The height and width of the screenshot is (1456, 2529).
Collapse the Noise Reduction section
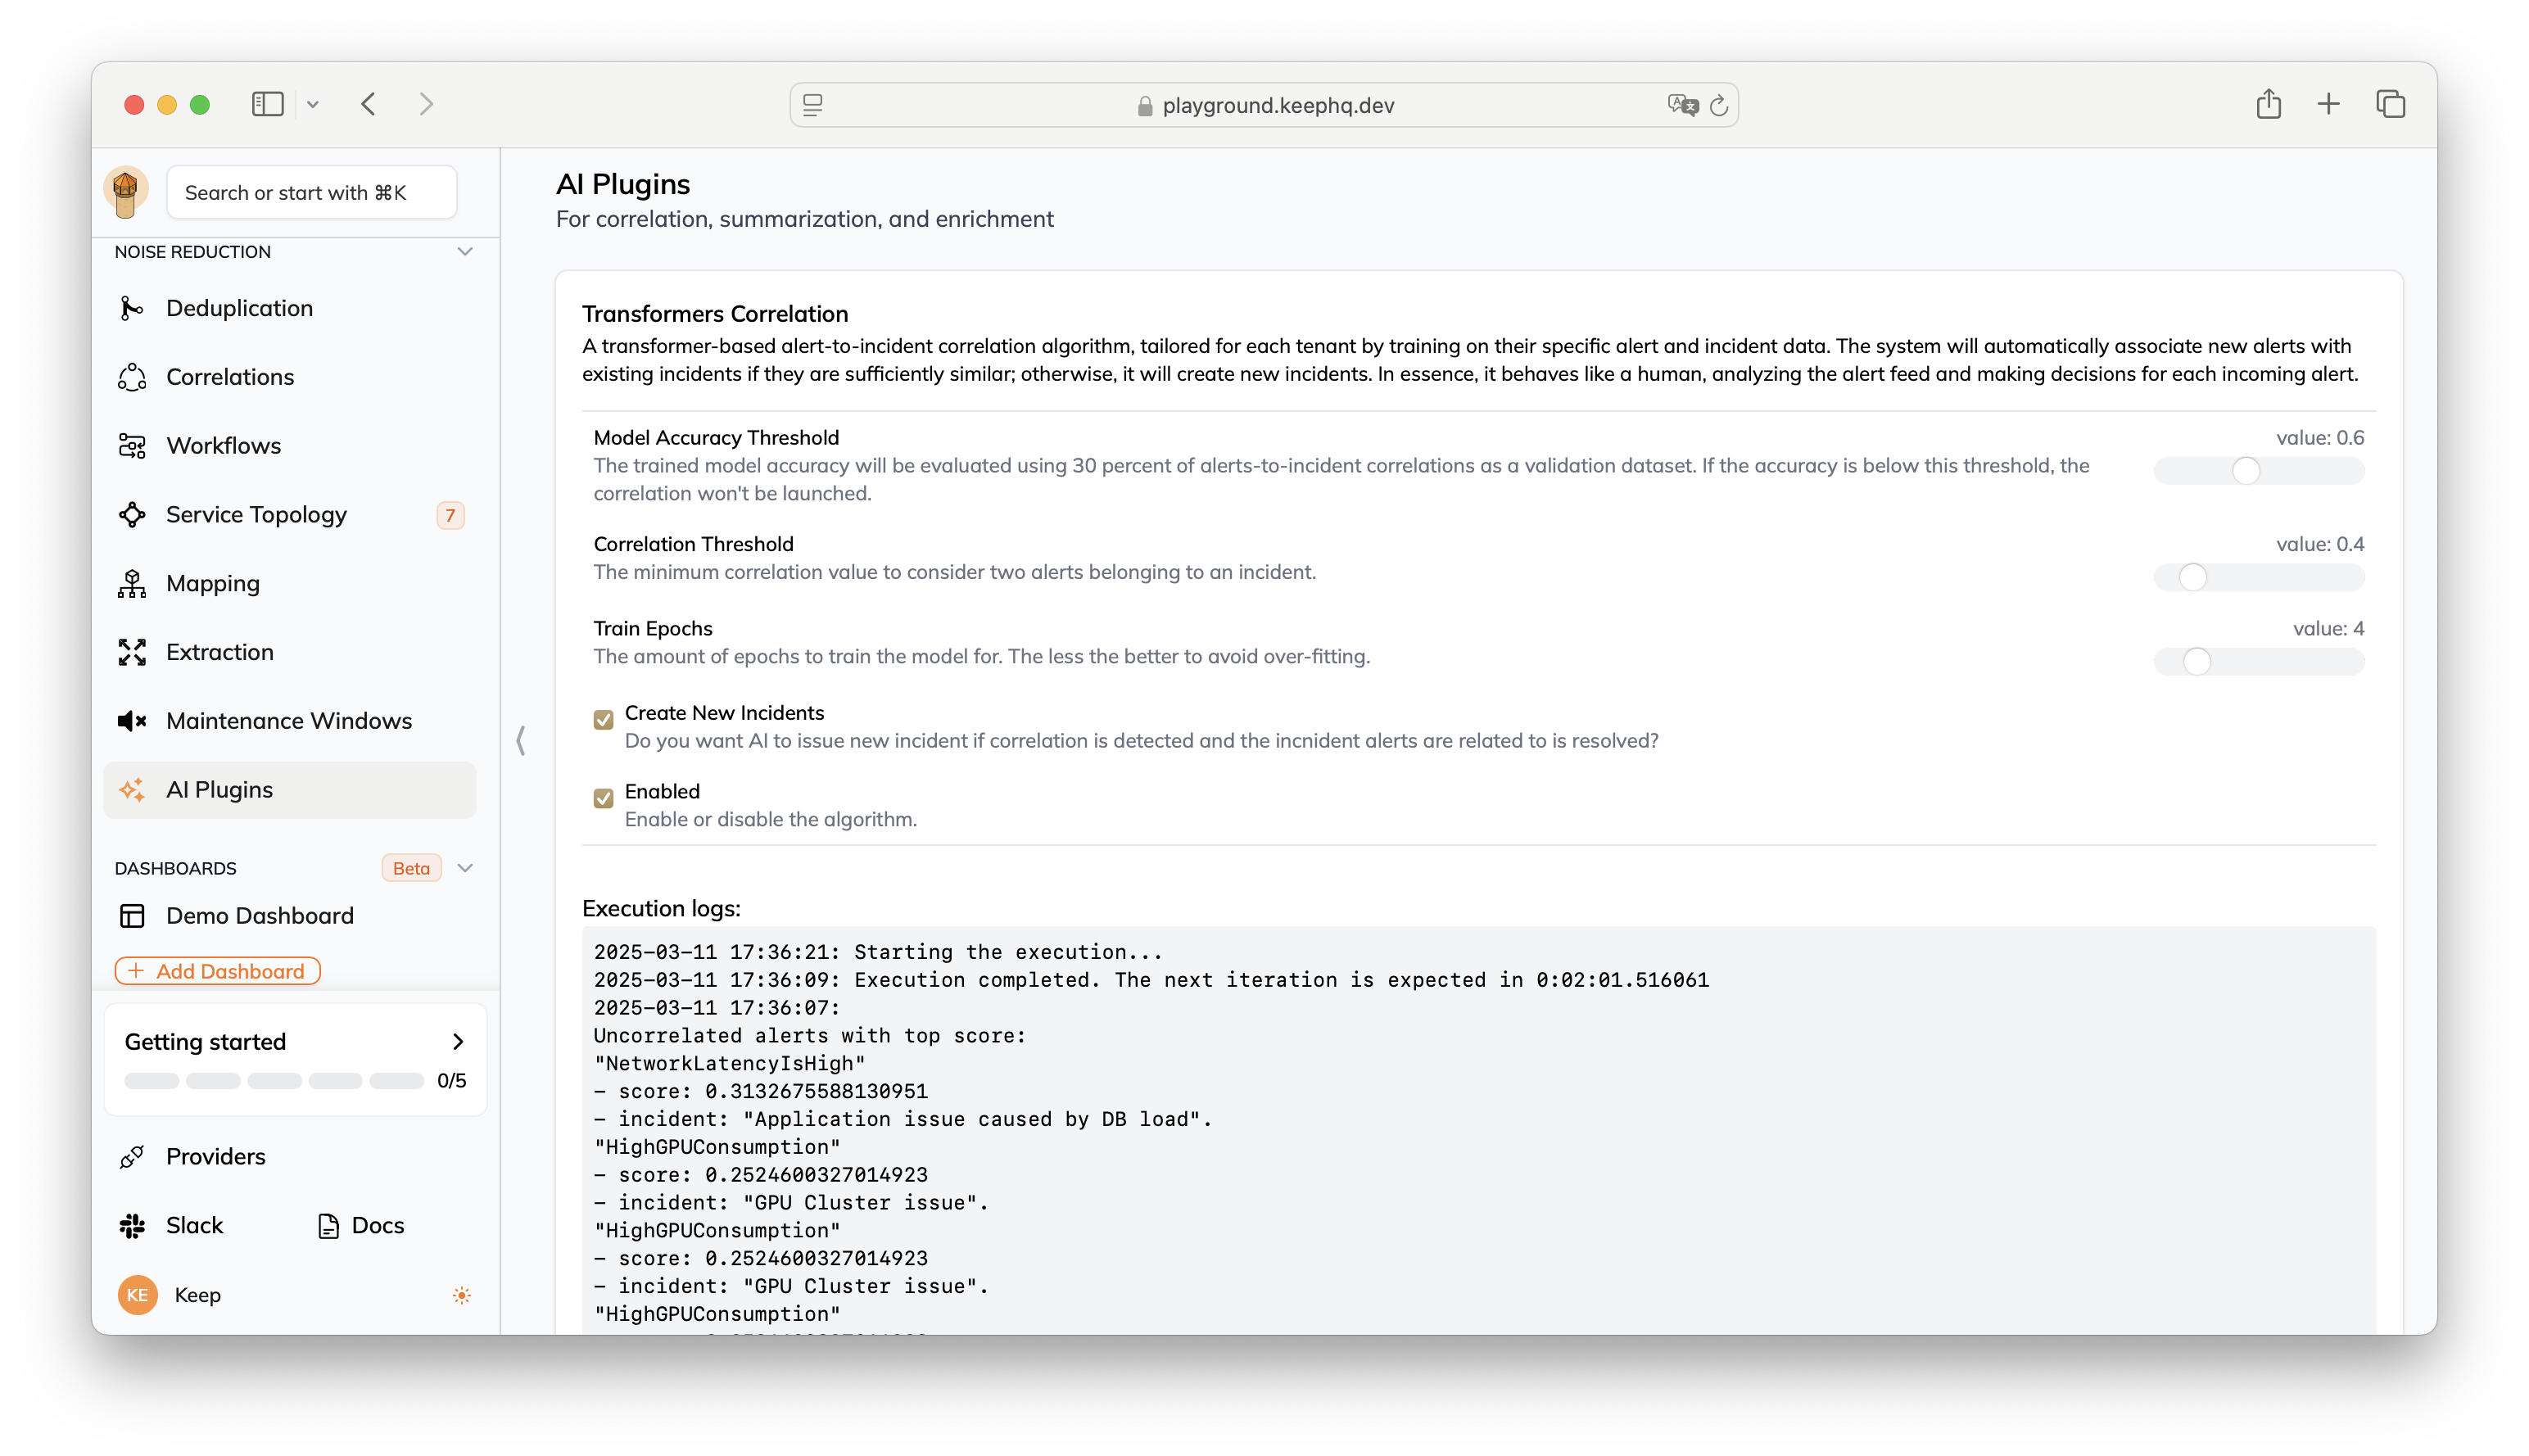point(465,252)
